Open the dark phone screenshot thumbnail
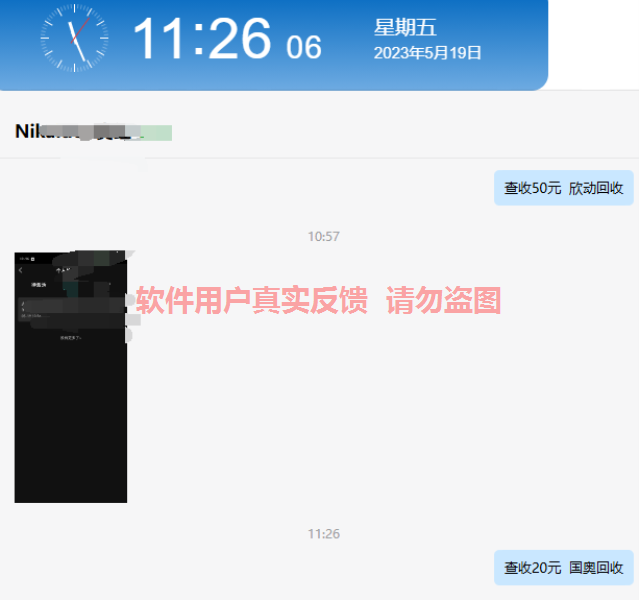 (71, 377)
